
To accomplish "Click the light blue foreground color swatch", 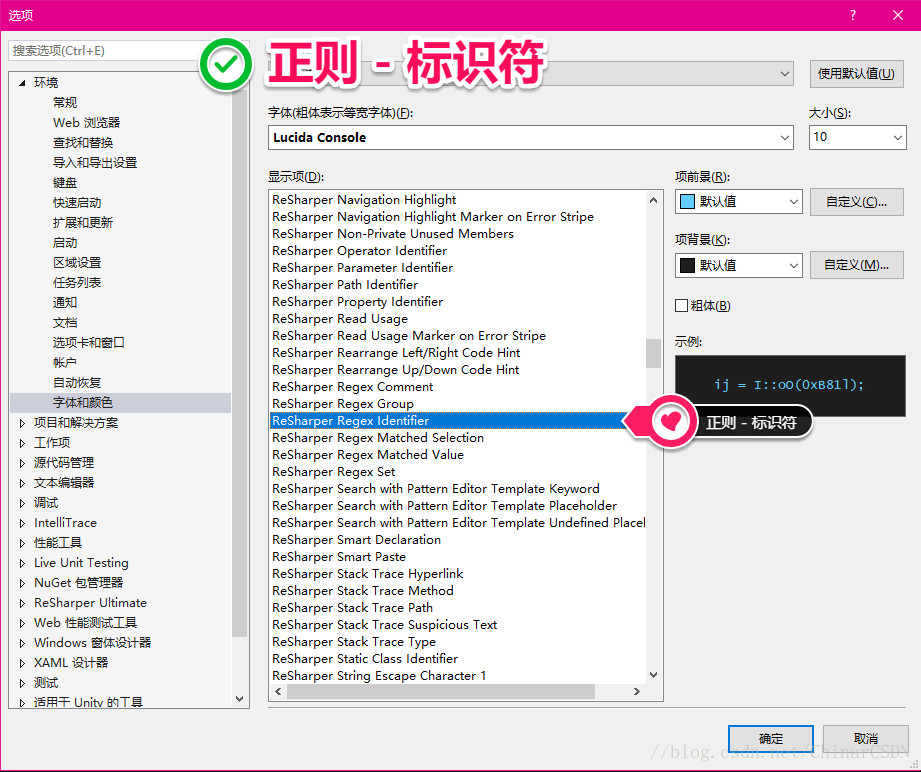I will [687, 202].
